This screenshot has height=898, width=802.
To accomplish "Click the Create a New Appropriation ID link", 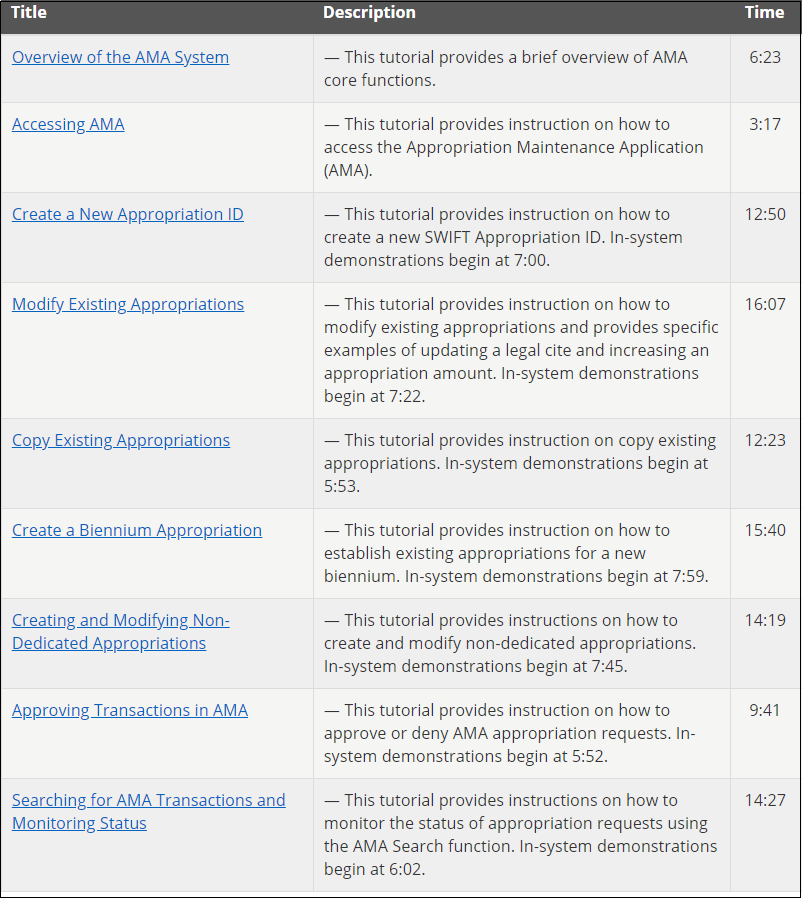I will click(x=127, y=214).
